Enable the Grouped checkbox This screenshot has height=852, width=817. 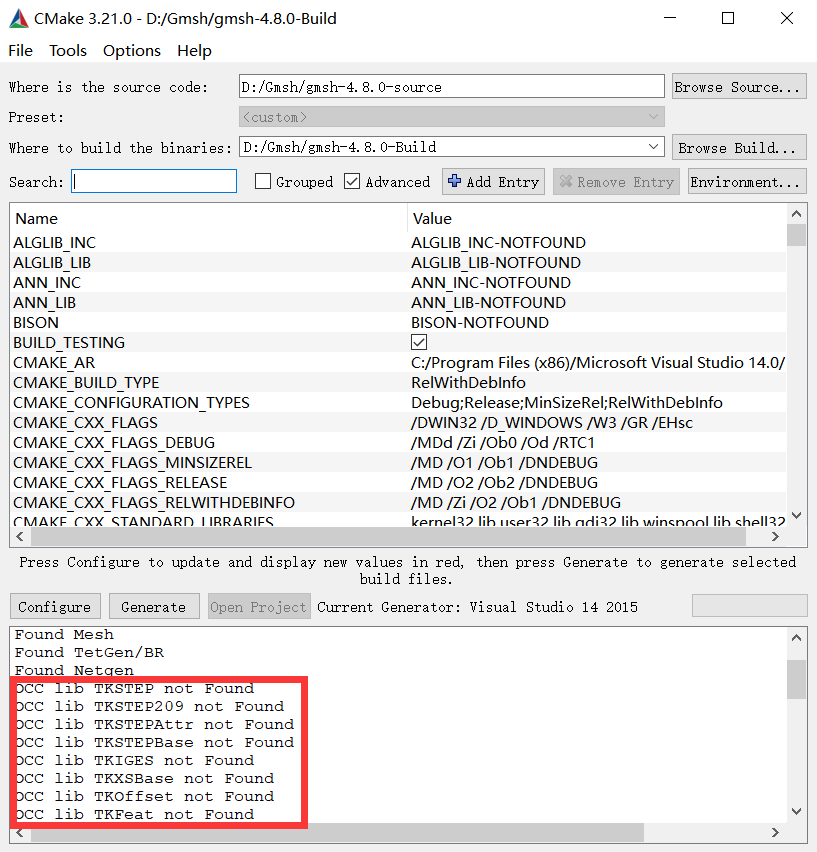[x=263, y=181]
